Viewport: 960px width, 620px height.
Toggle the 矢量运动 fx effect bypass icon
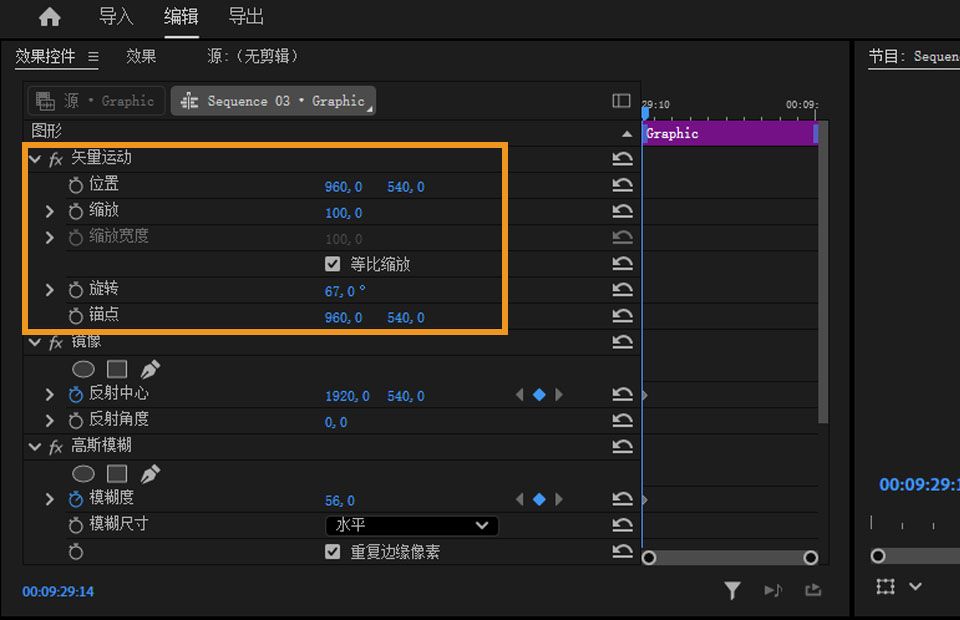click(53, 157)
